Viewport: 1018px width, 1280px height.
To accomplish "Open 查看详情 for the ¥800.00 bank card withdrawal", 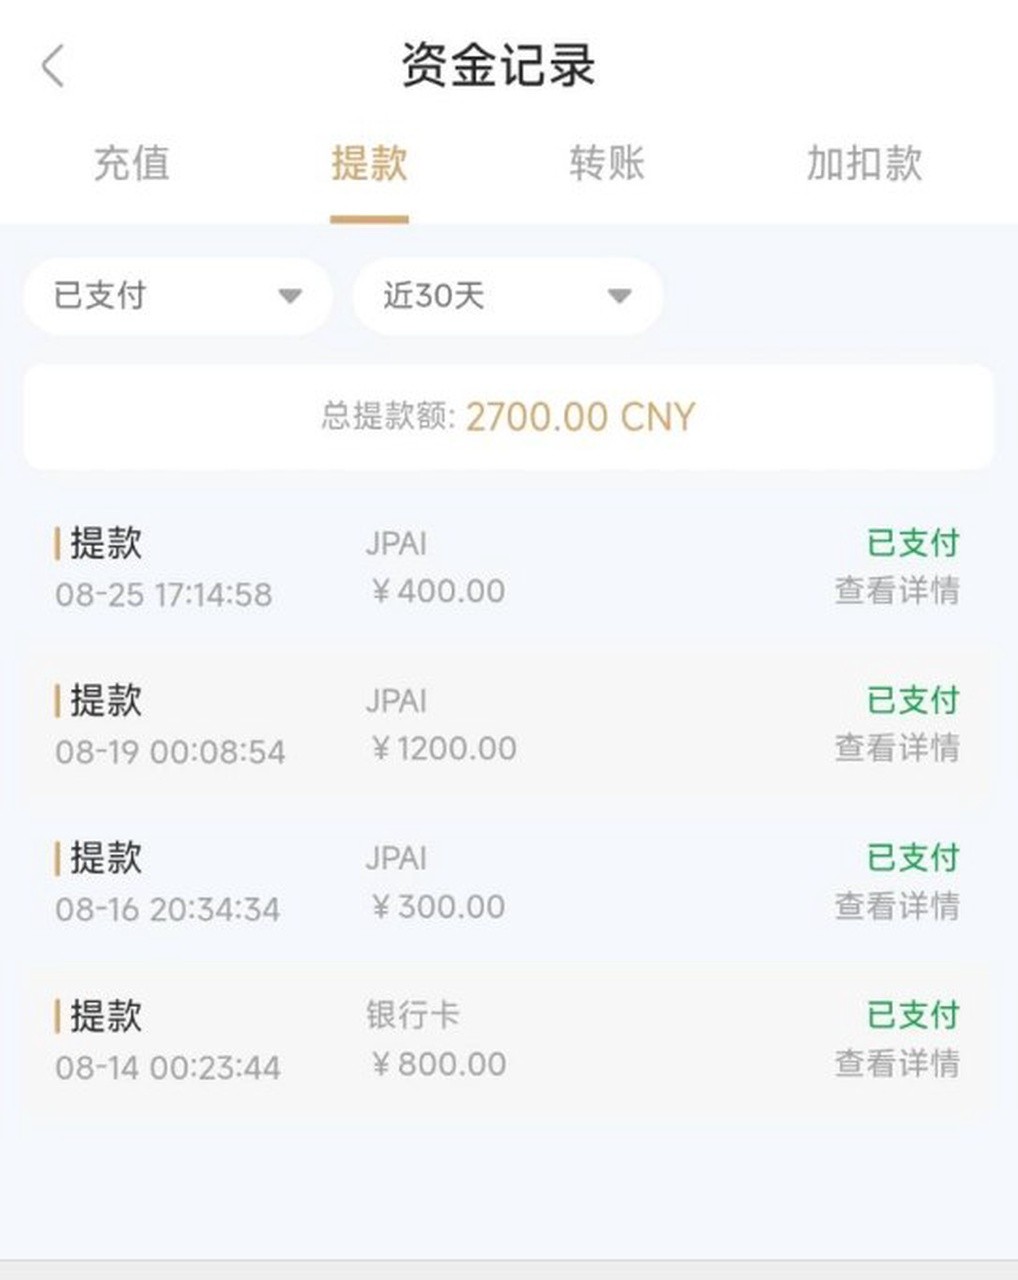I will pos(897,1063).
